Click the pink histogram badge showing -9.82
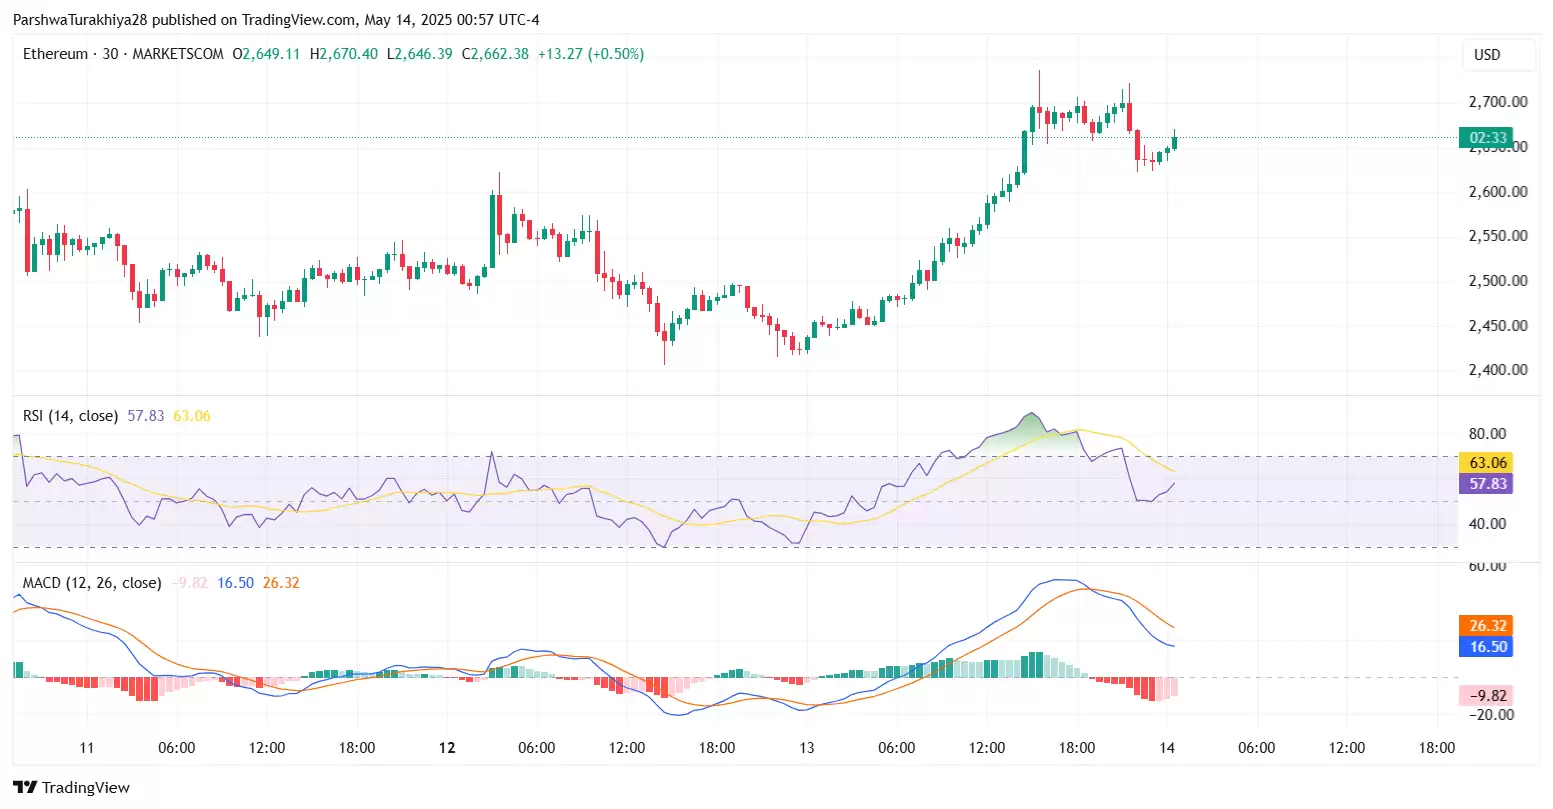 (1487, 694)
